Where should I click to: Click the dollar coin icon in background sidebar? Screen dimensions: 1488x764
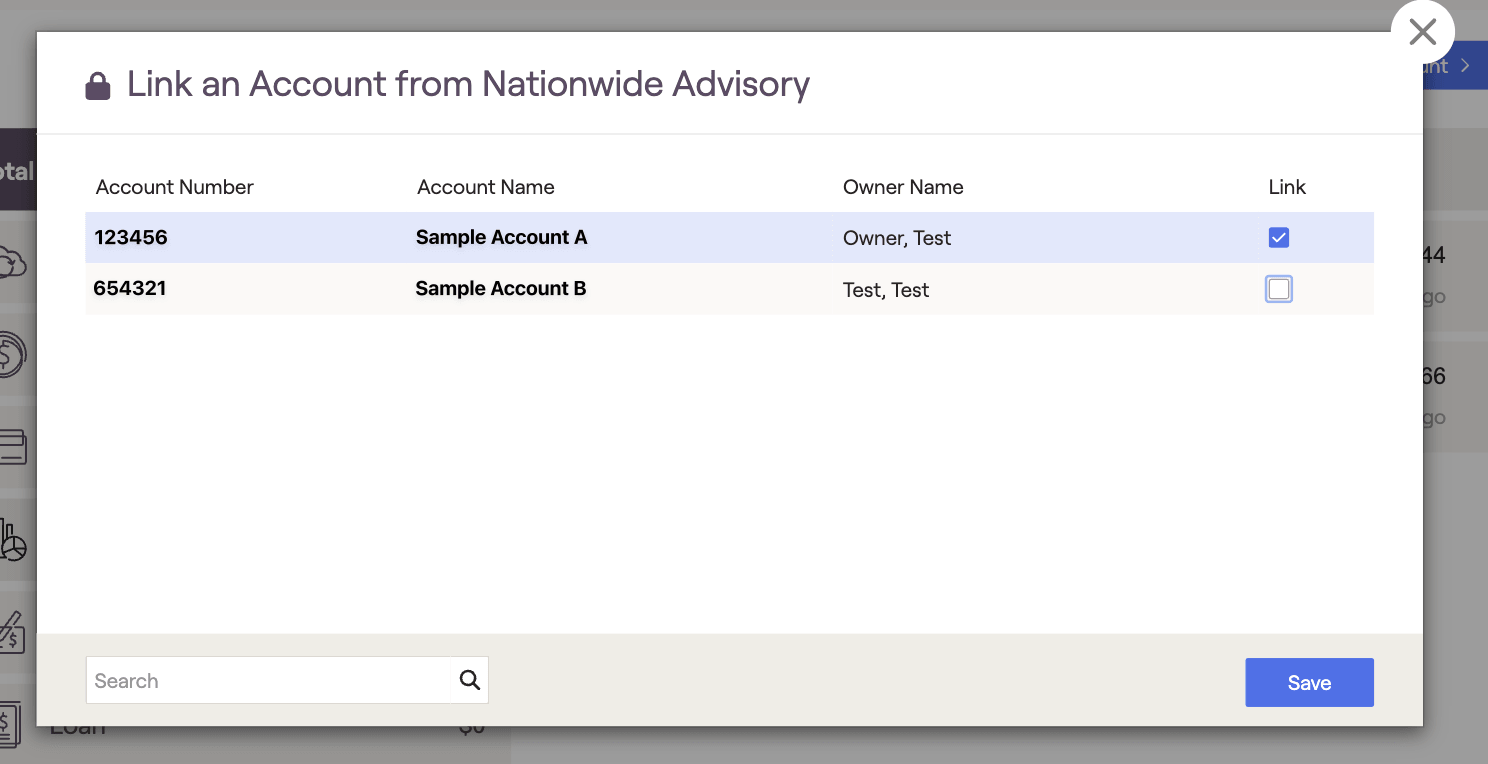[11, 354]
